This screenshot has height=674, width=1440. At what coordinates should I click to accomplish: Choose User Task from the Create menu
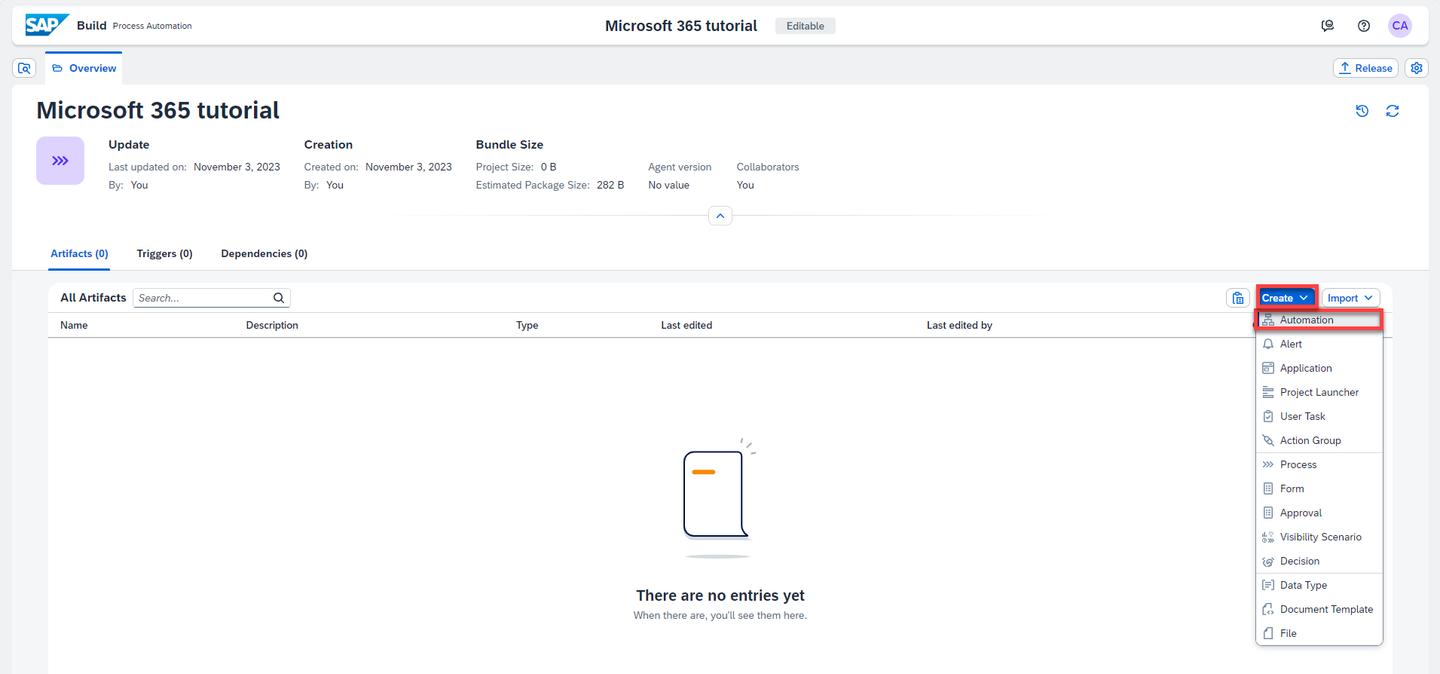coord(1319,416)
